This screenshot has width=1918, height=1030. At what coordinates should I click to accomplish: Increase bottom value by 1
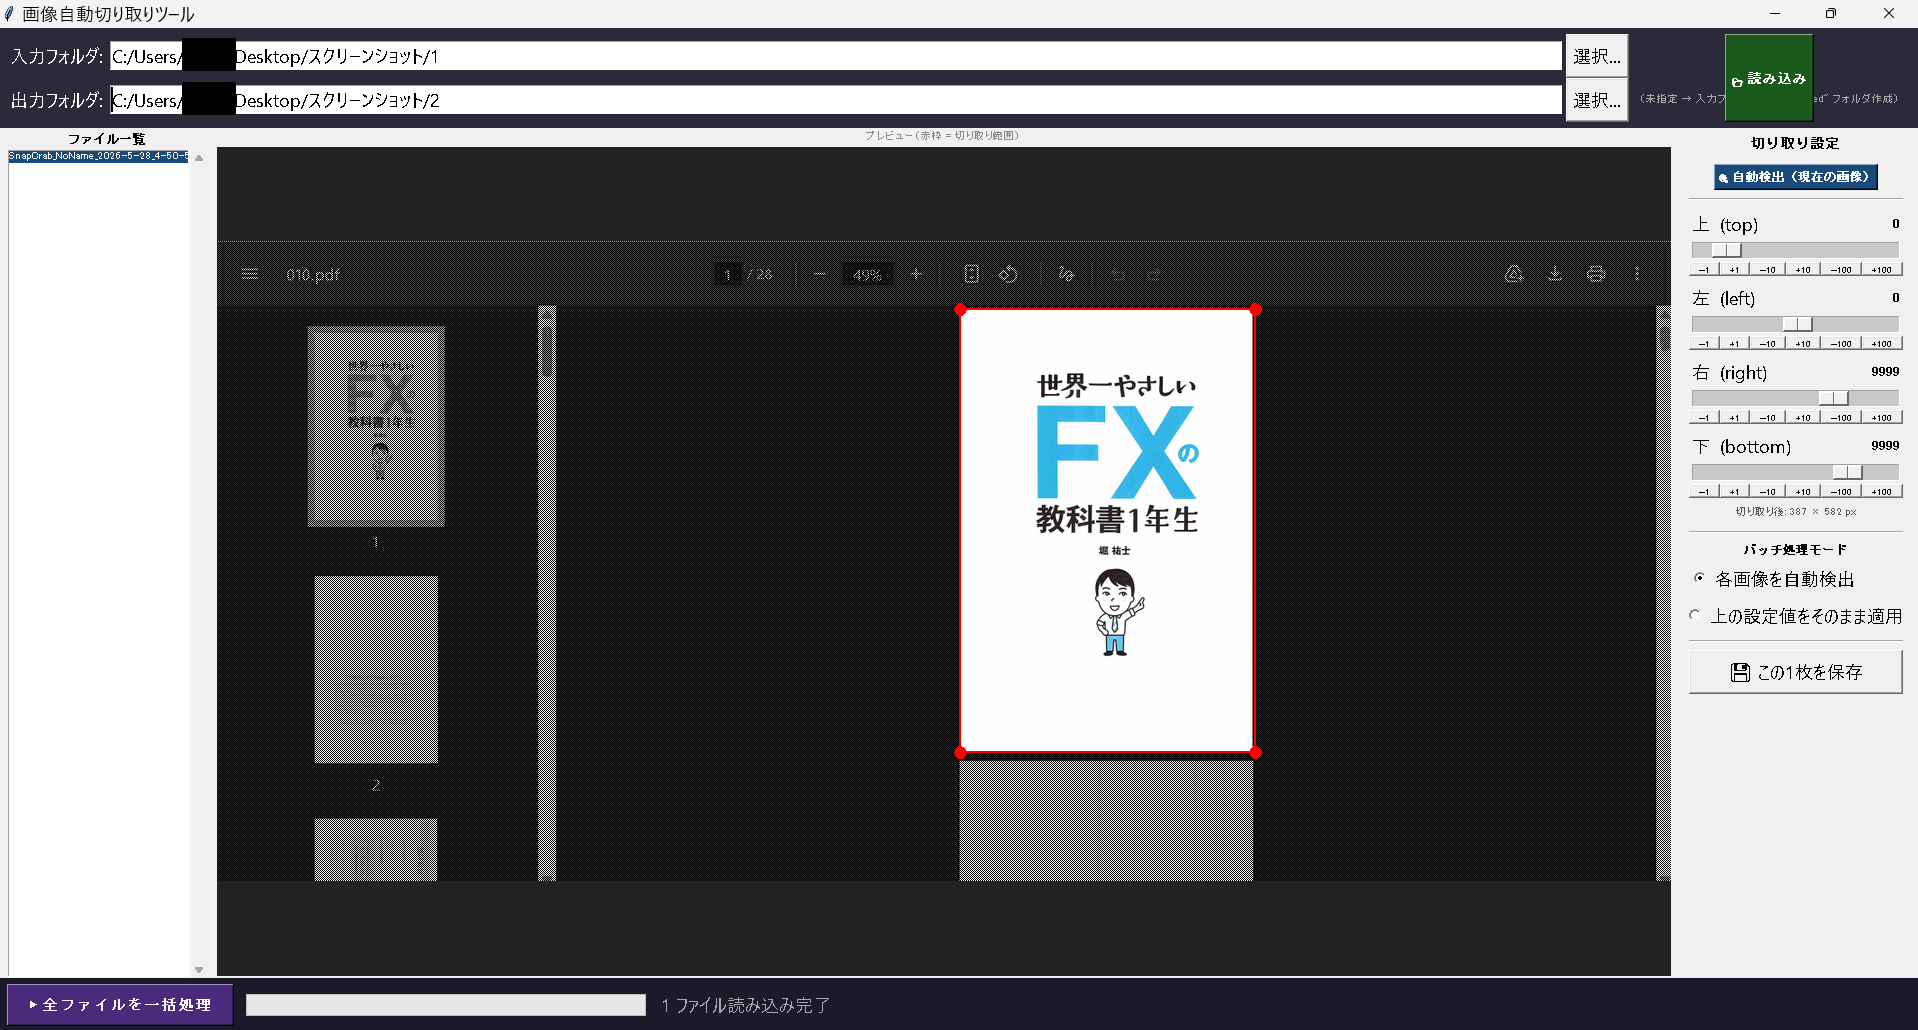(1734, 491)
